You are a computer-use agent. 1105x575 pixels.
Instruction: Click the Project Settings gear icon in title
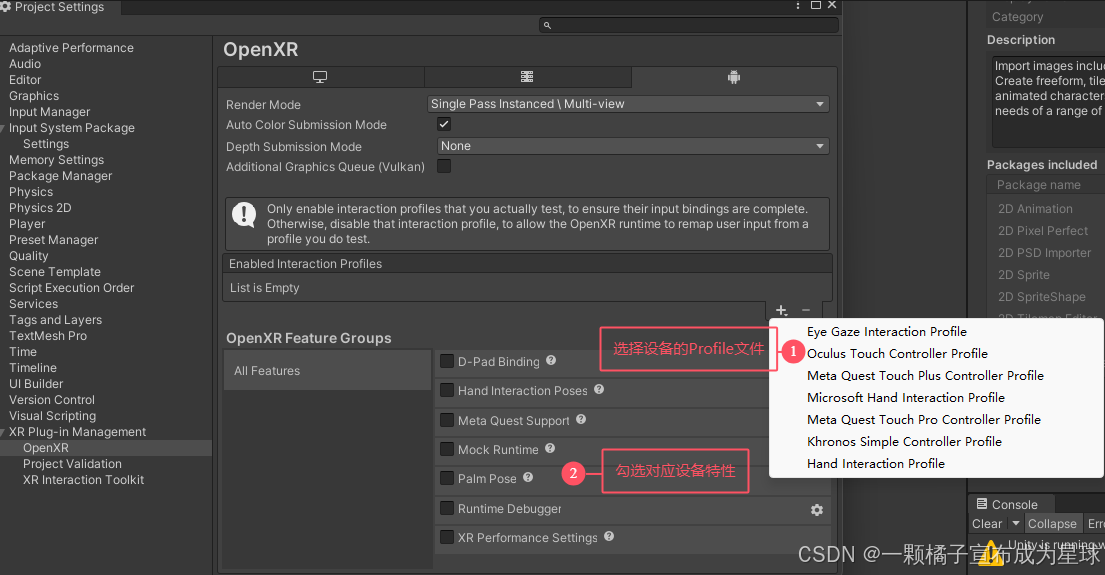(x=6, y=6)
